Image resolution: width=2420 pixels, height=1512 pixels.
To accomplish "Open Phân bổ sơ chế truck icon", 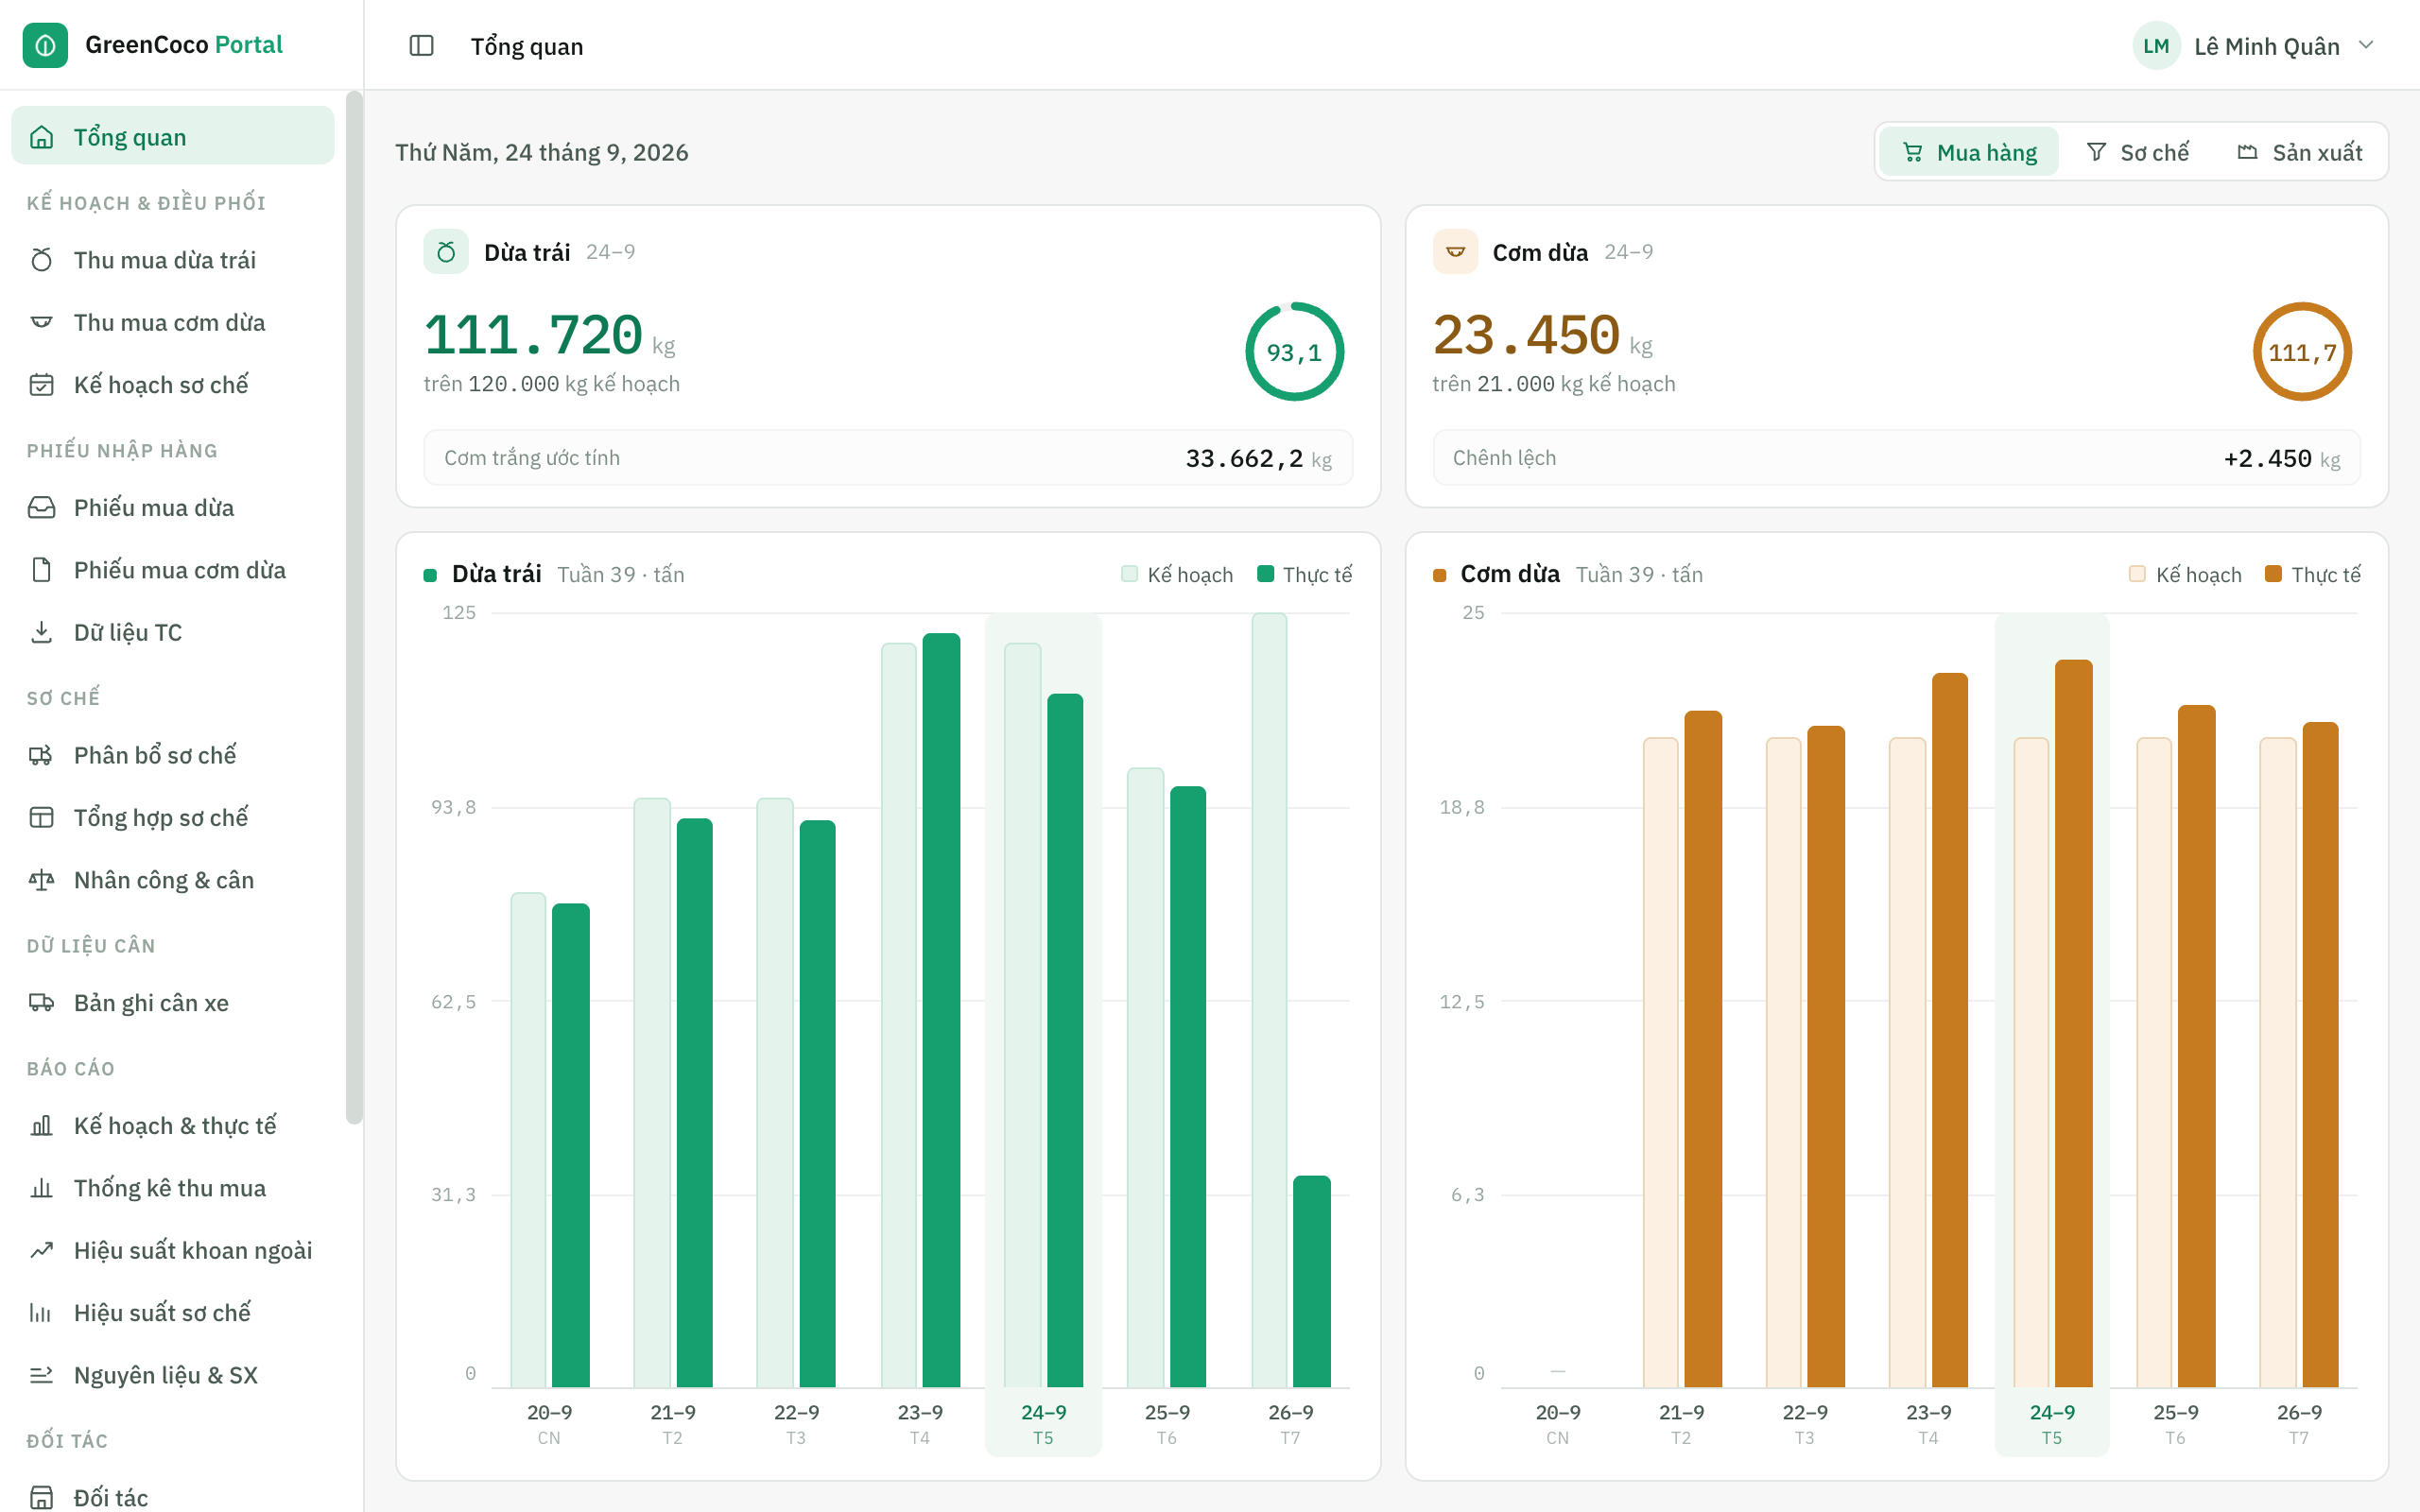I will pyautogui.click(x=41, y=755).
